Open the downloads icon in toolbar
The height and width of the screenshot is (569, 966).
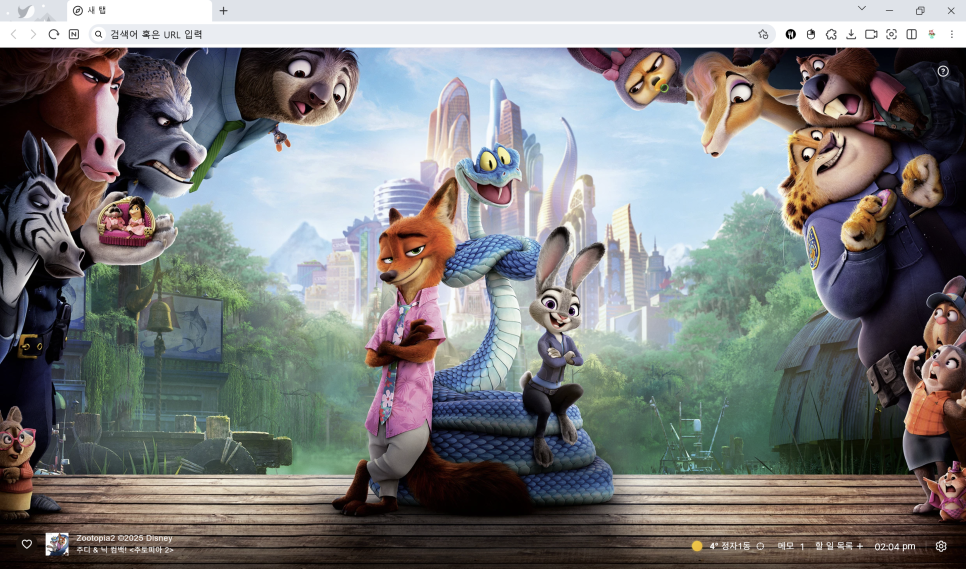(851, 34)
